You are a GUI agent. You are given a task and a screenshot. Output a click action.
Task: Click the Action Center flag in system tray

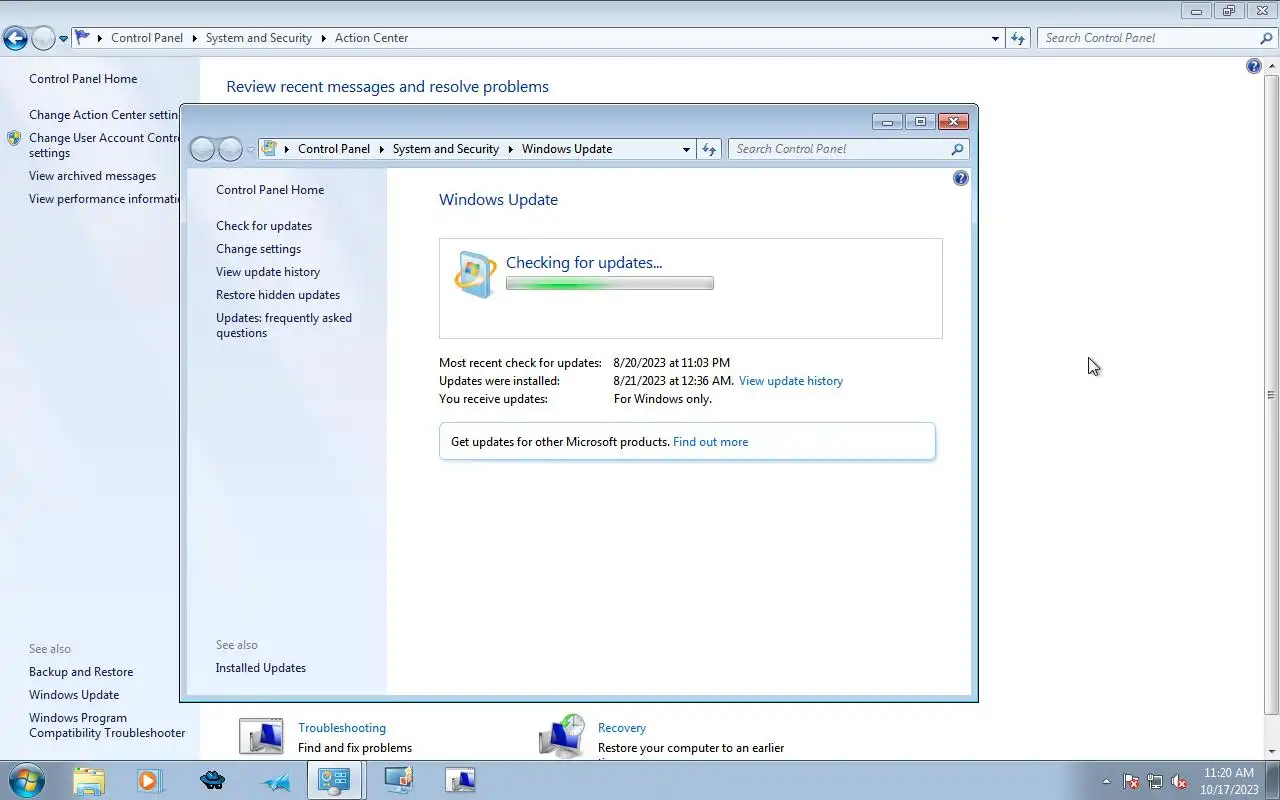click(1131, 781)
